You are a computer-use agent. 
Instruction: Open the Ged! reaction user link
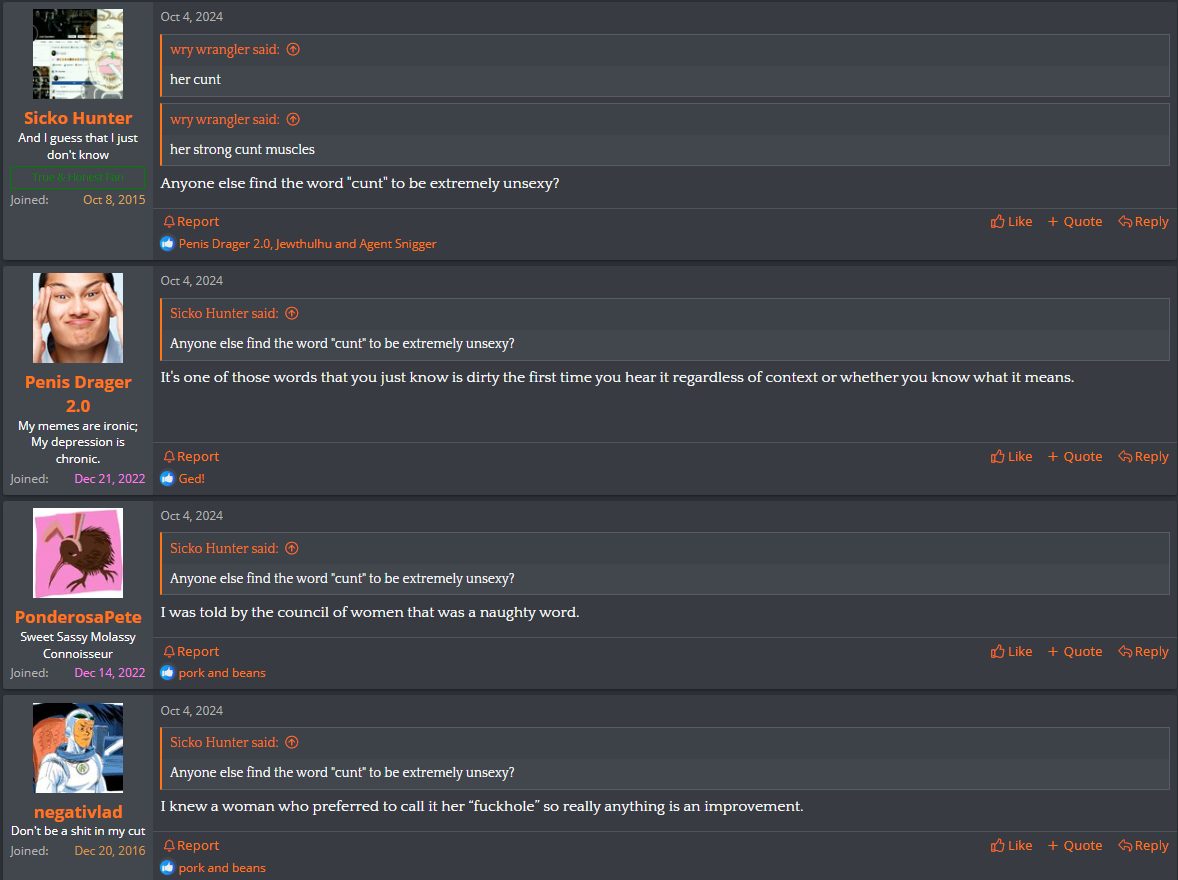(192, 479)
